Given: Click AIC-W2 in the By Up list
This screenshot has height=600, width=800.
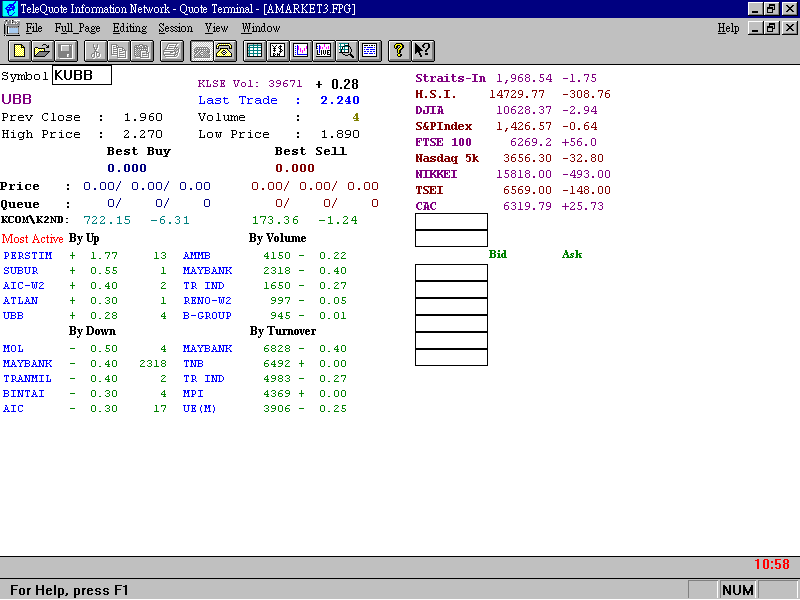Looking at the screenshot, I should point(23,286).
